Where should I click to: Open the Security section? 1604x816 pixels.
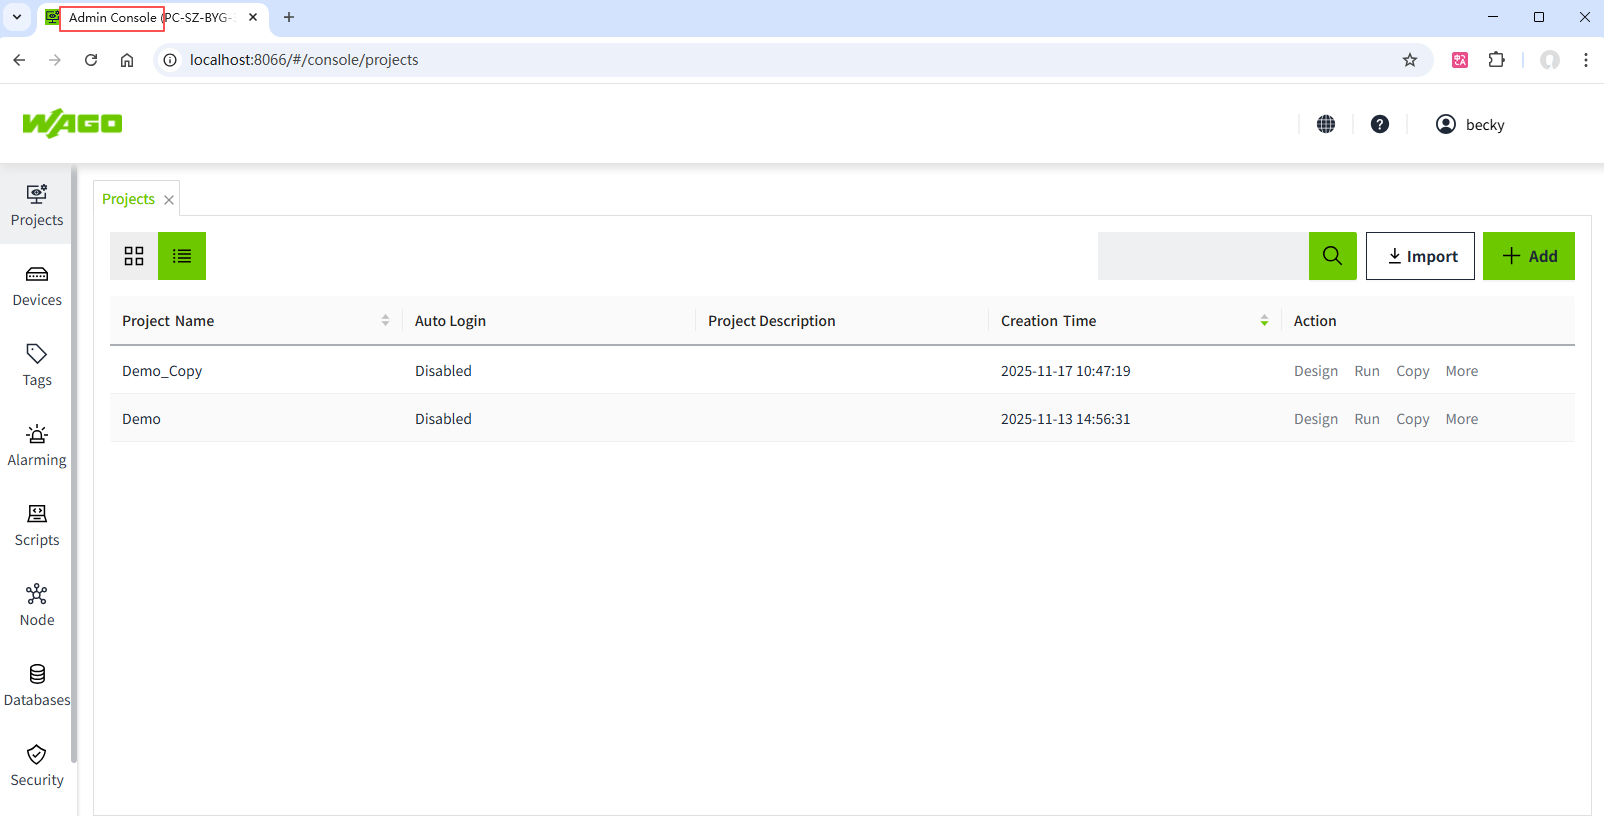click(37, 765)
